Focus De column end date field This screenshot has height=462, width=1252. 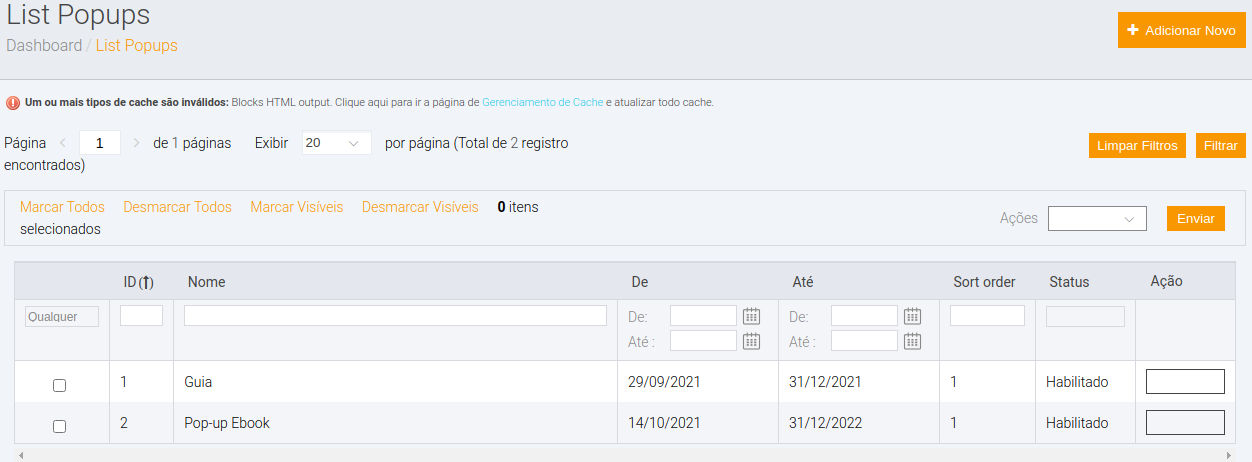click(x=703, y=341)
